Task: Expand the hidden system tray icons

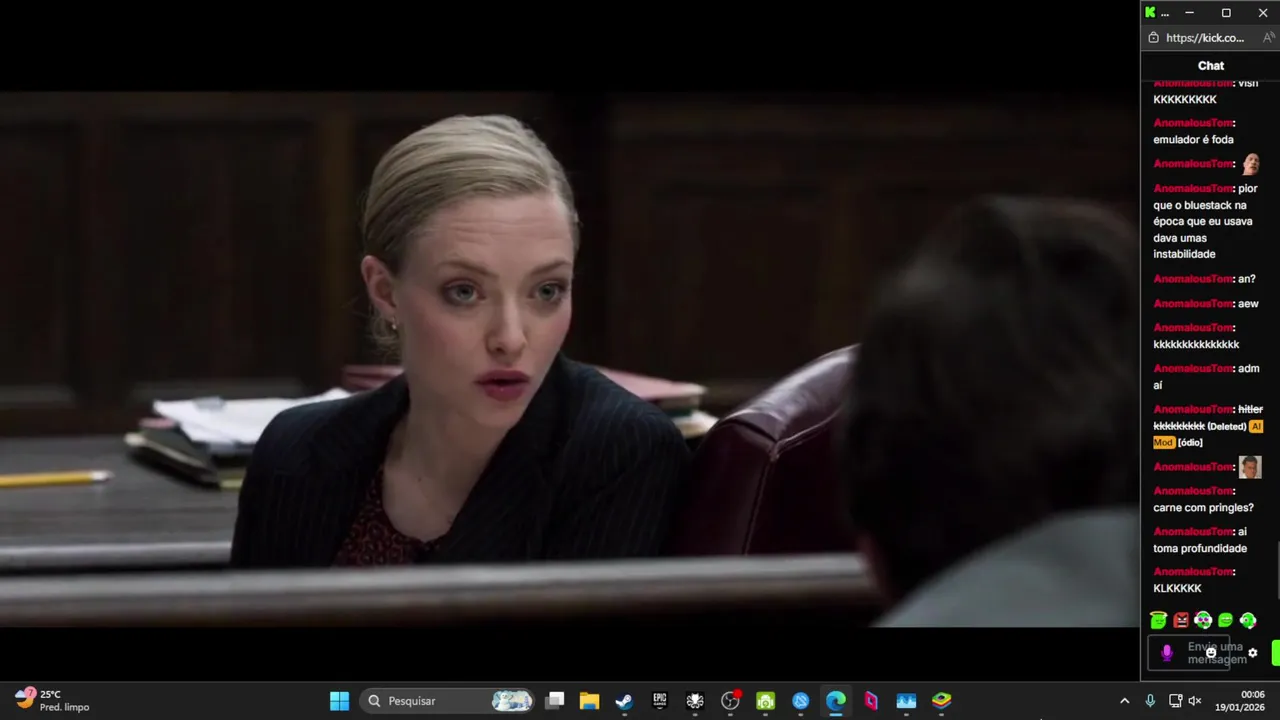Action: 1124,701
